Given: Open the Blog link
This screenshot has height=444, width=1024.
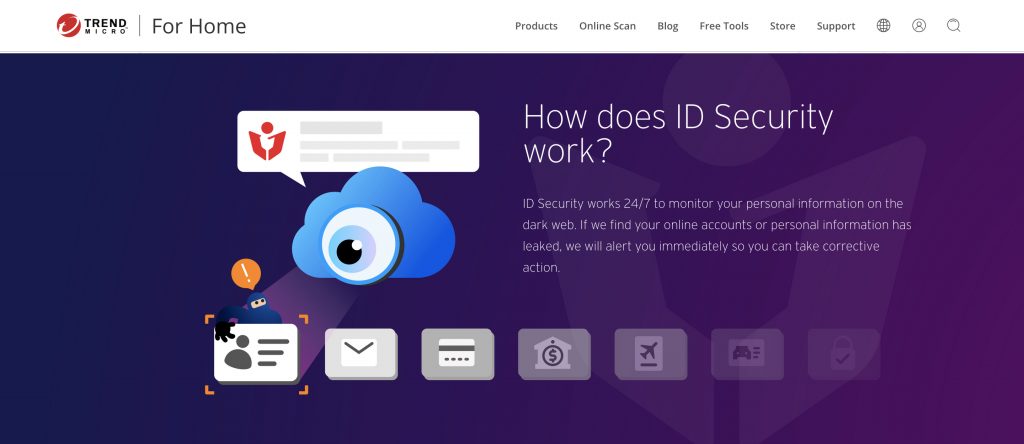Looking at the screenshot, I should (667, 26).
